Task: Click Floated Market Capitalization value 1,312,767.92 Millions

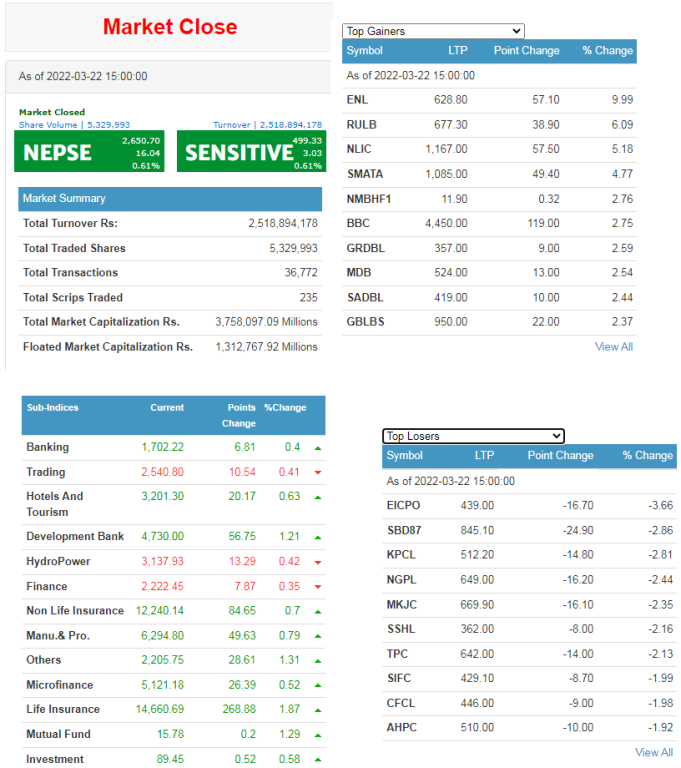Action: (267, 347)
